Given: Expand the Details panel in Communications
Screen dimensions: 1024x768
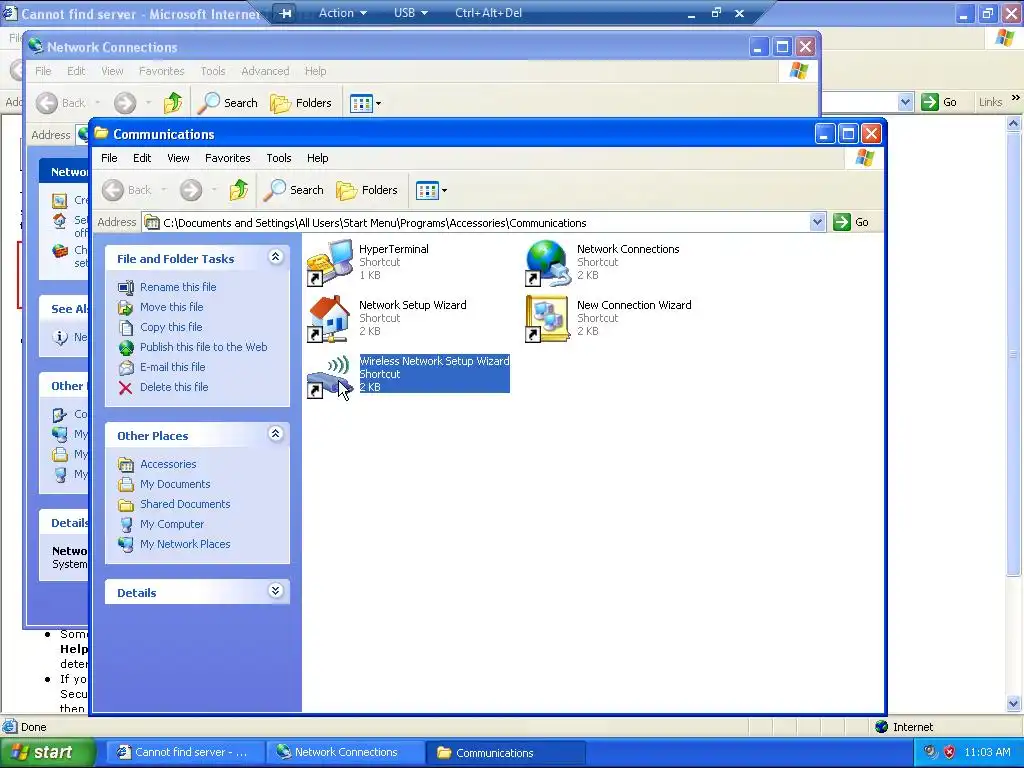Looking at the screenshot, I should tap(276, 591).
